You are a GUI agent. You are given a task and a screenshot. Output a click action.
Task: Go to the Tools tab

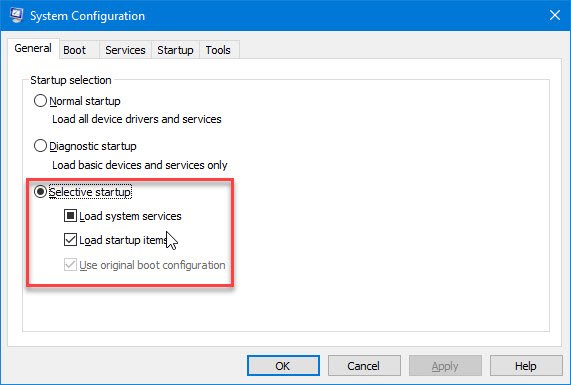(218, 50)
